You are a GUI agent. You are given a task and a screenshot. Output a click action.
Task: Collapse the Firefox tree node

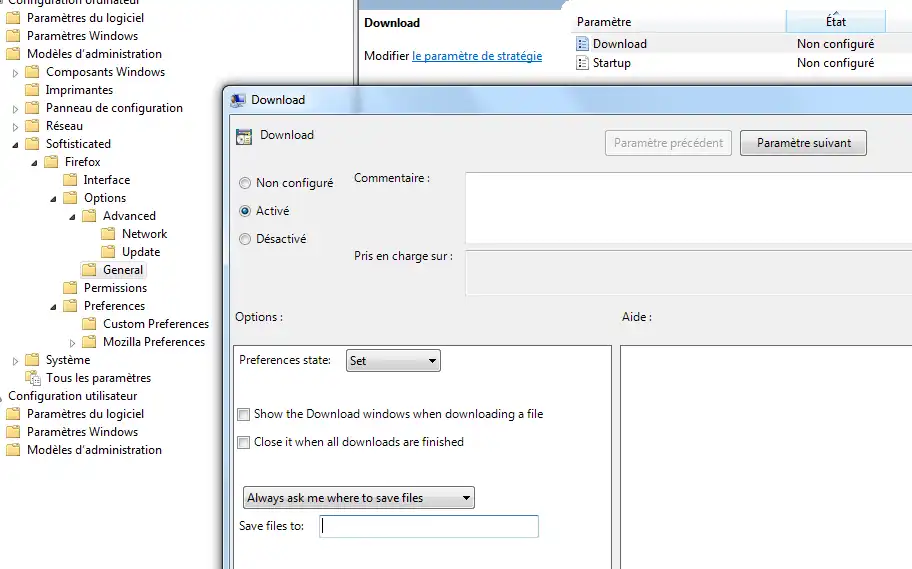34,163
